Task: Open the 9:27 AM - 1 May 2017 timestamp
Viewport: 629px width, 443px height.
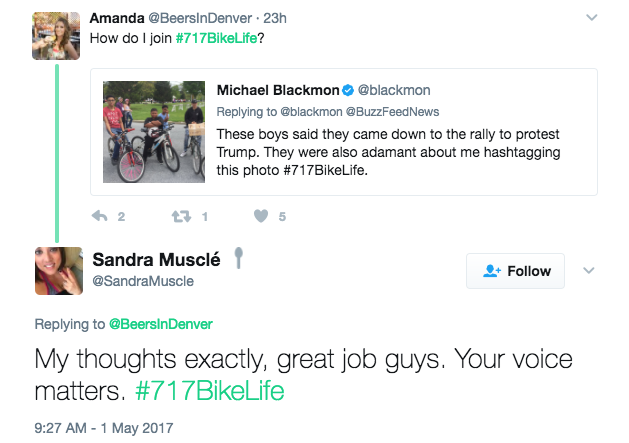Action: pos(104,428)
